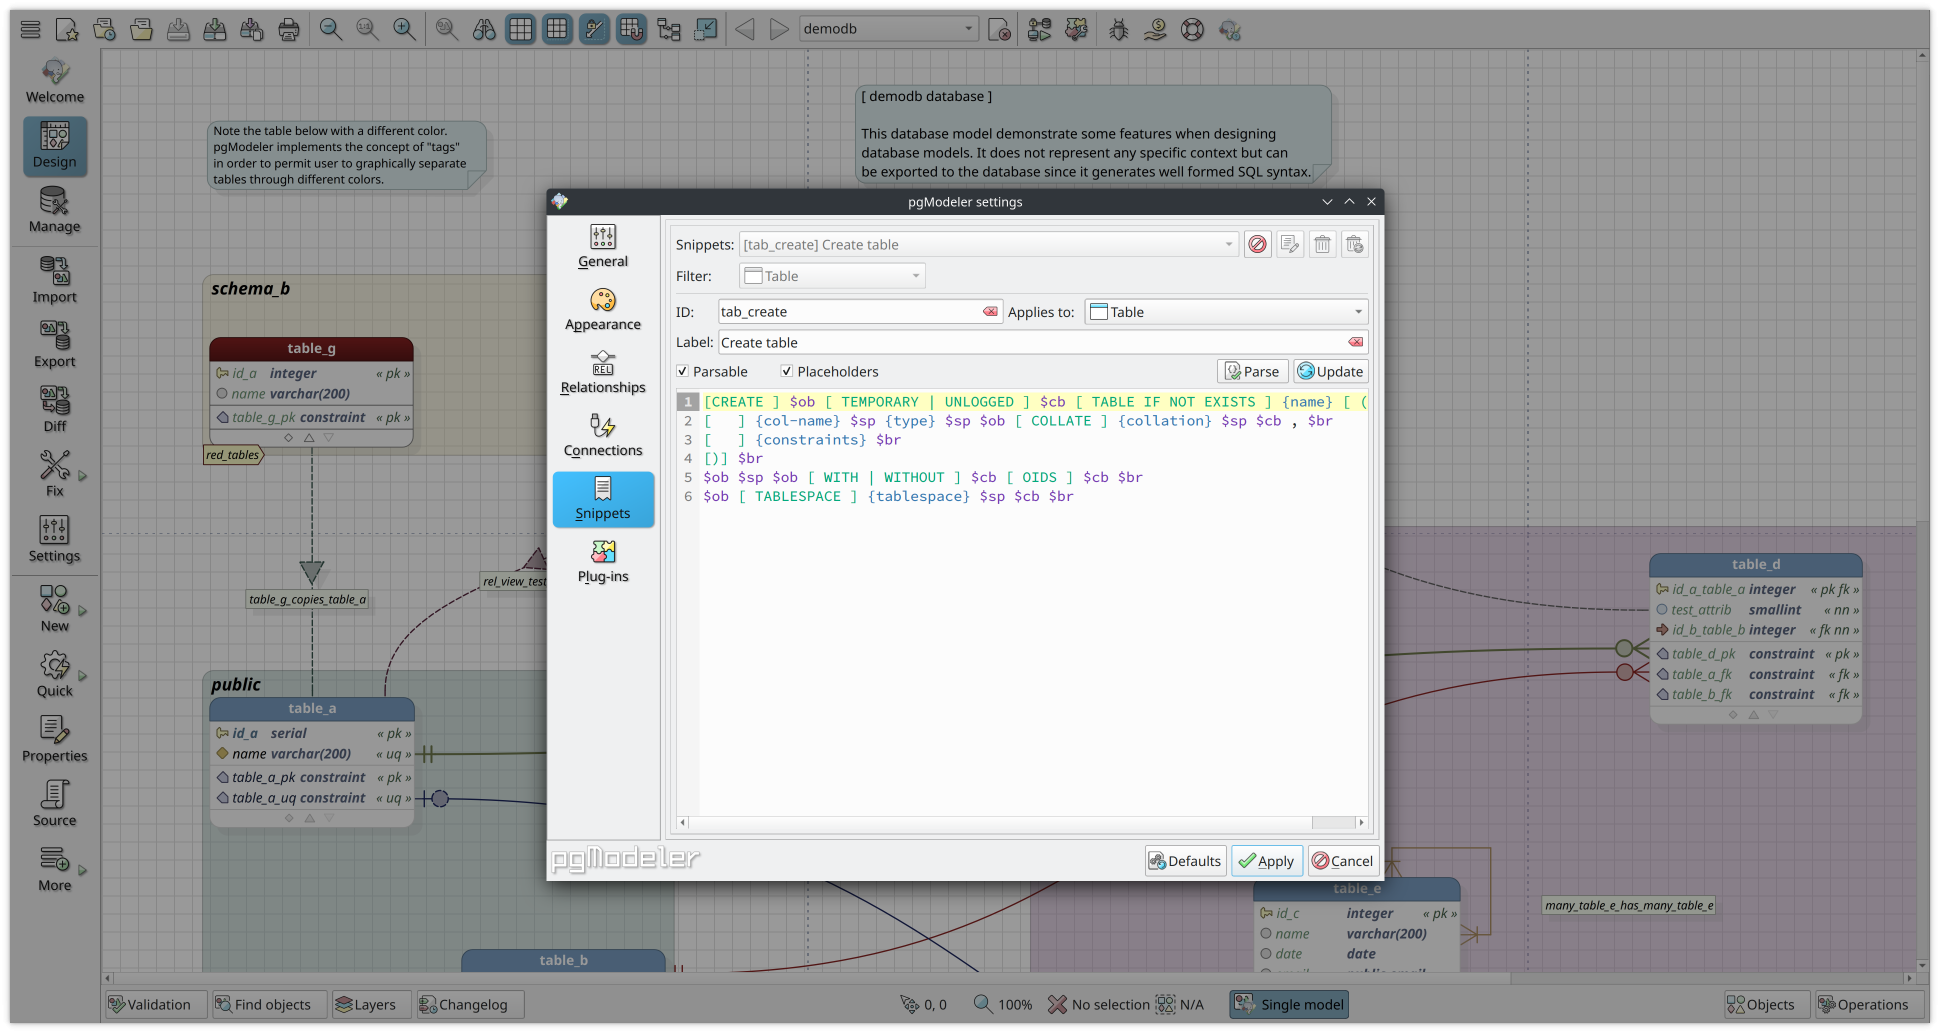The image size is (1940, 1033).
Task: Click the edit snippet pencil icon
Action: tap(1290, 244)
